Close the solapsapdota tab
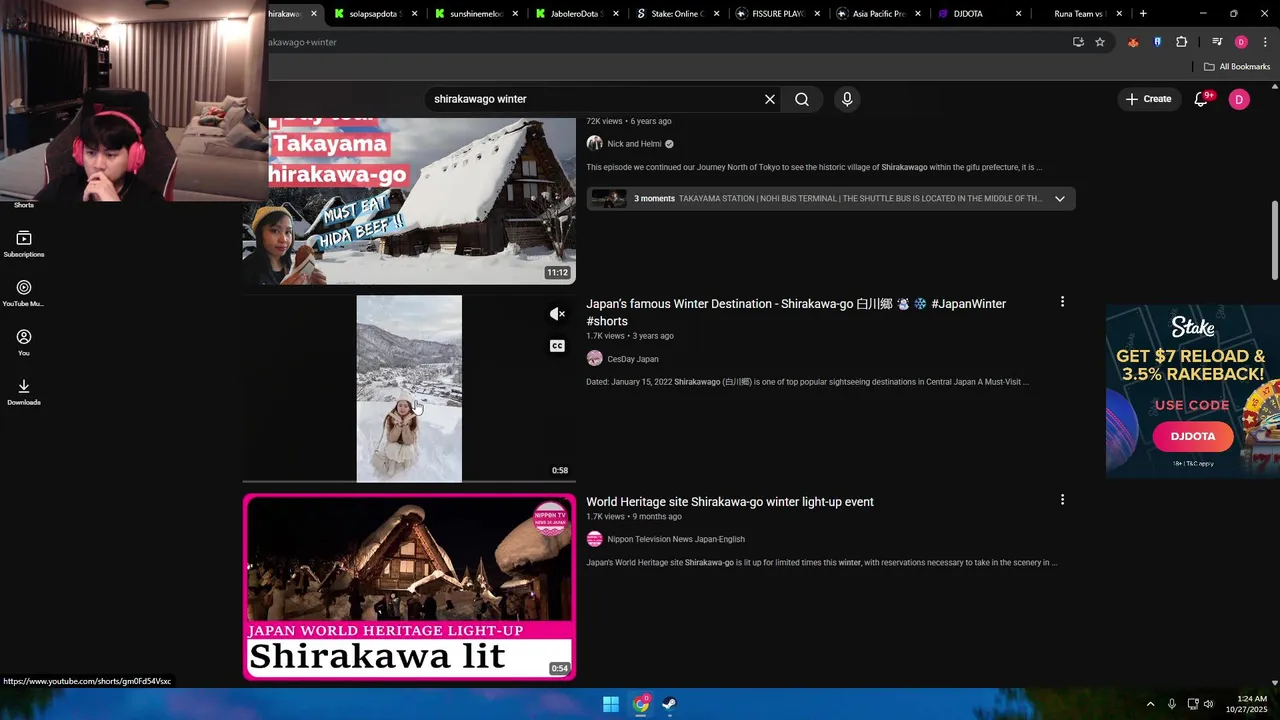 click(x=414, y=14)
